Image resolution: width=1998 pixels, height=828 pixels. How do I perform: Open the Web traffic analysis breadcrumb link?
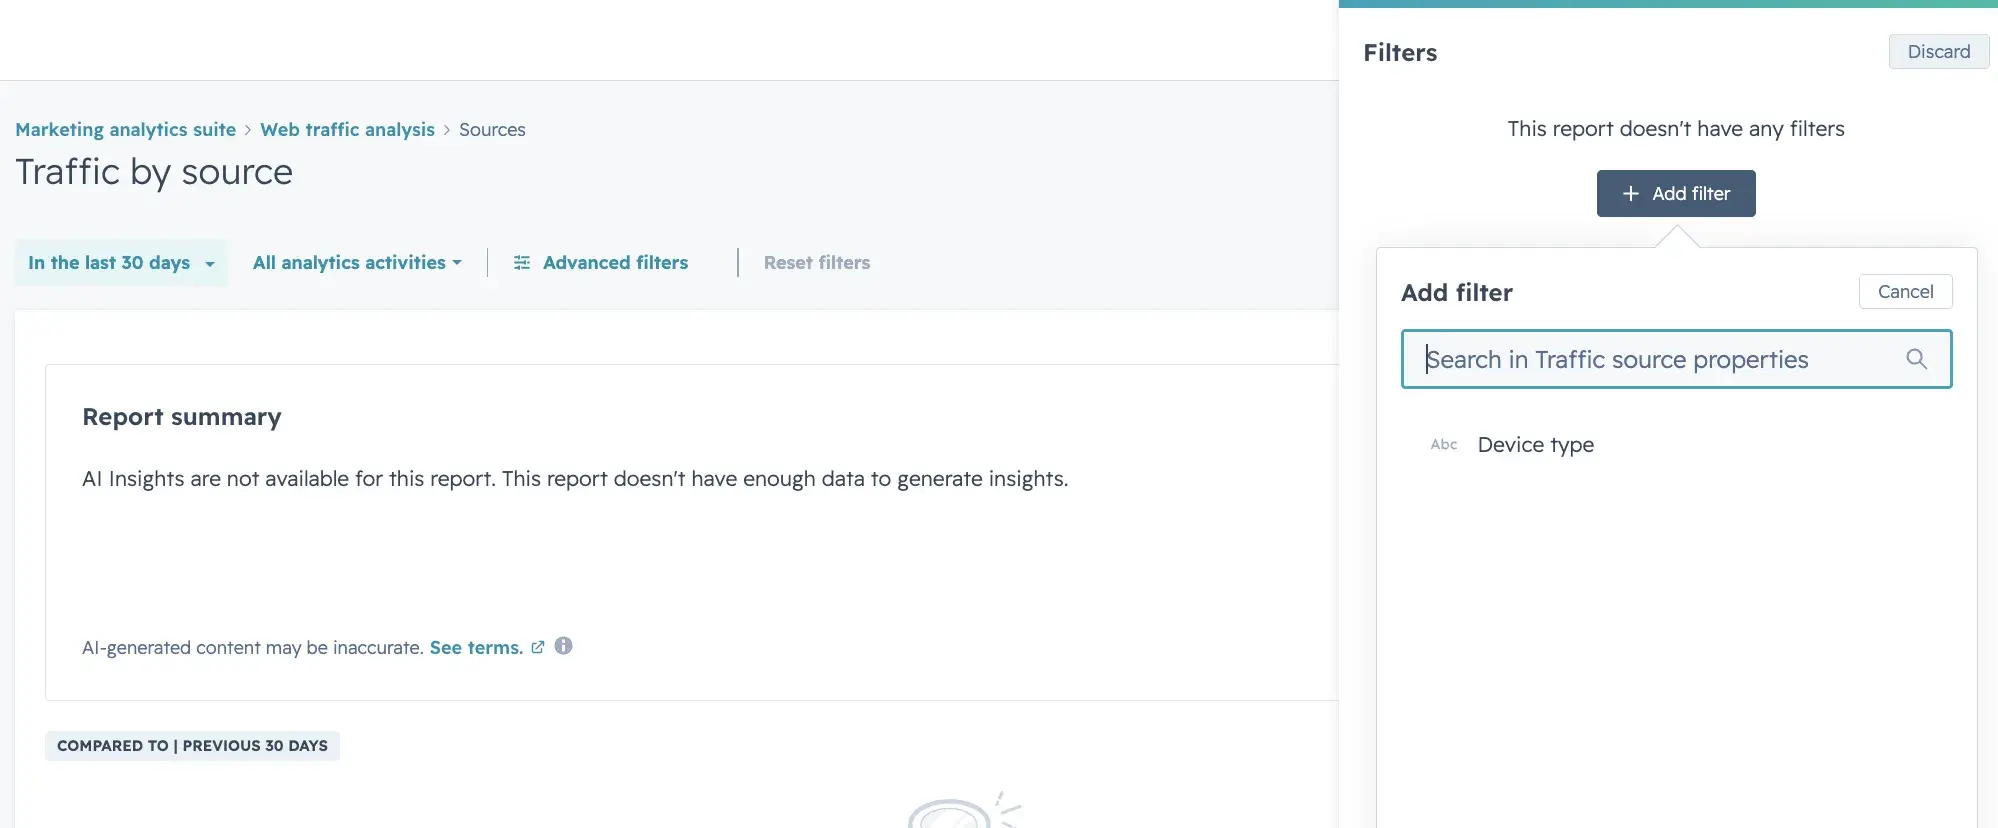[347, 130]
